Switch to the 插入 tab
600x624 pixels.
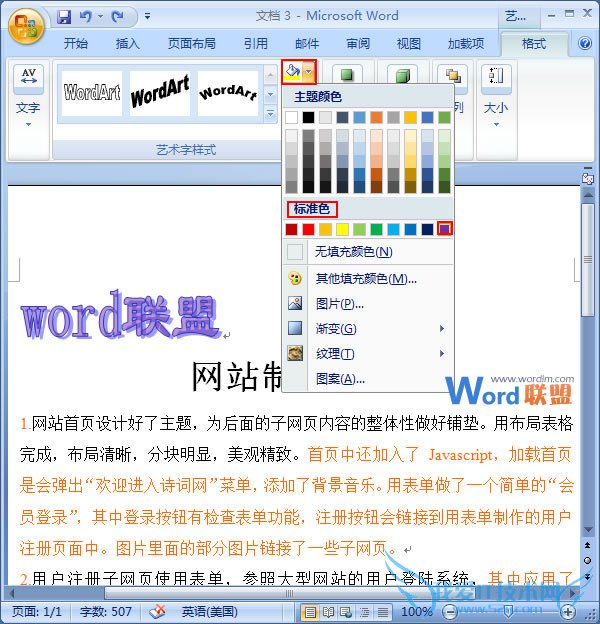coord(127,43)
